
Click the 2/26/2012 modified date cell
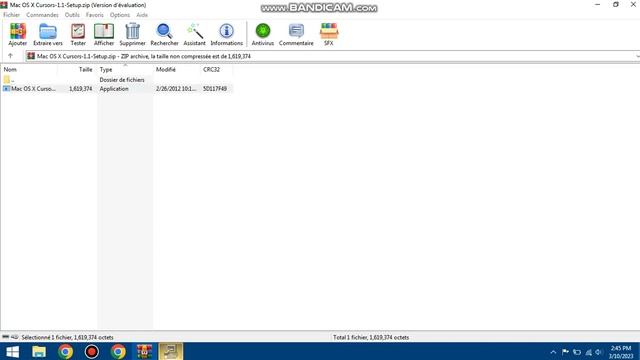tap(176, 89)
